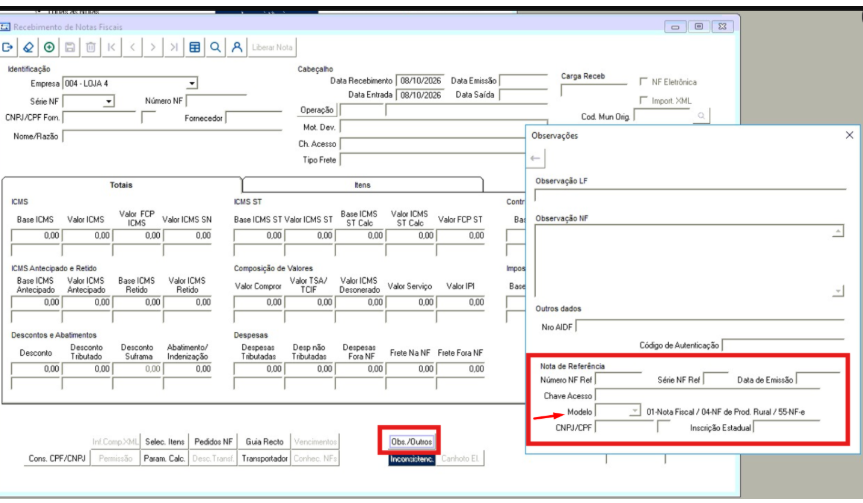Viewport: 863px width, 503px height.
Task: Enable the NF Eletrônica checkbox
Action: [643, 82]
